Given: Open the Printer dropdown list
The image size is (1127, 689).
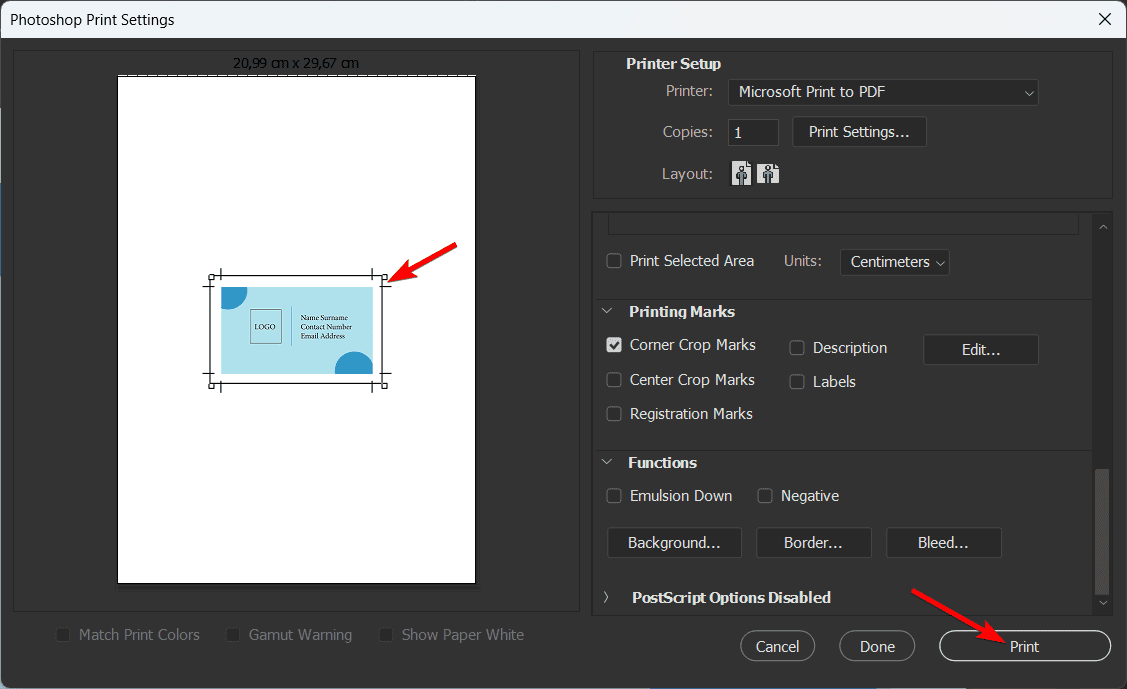Looking at the screenshot, I should click(883, 92).
